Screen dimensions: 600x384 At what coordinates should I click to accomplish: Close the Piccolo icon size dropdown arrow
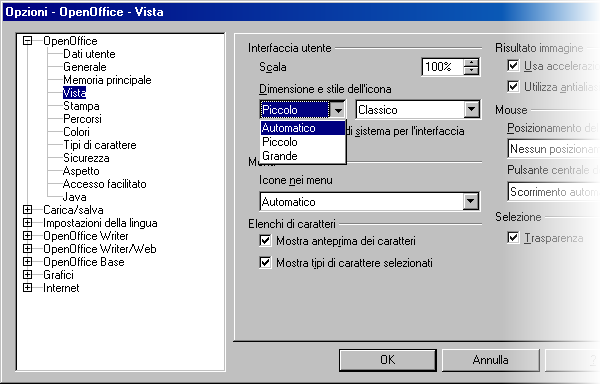(338, 110)
